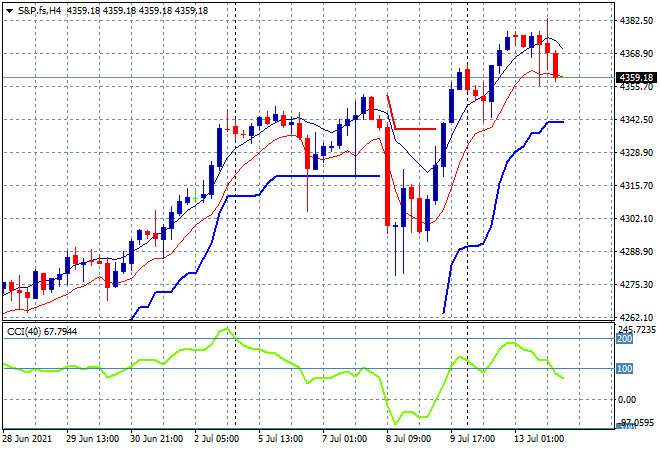The width and height of the screenshot is (660, 450).
Task: Click the 7 Jul 01:00 time label
Action: pos(344,439)
